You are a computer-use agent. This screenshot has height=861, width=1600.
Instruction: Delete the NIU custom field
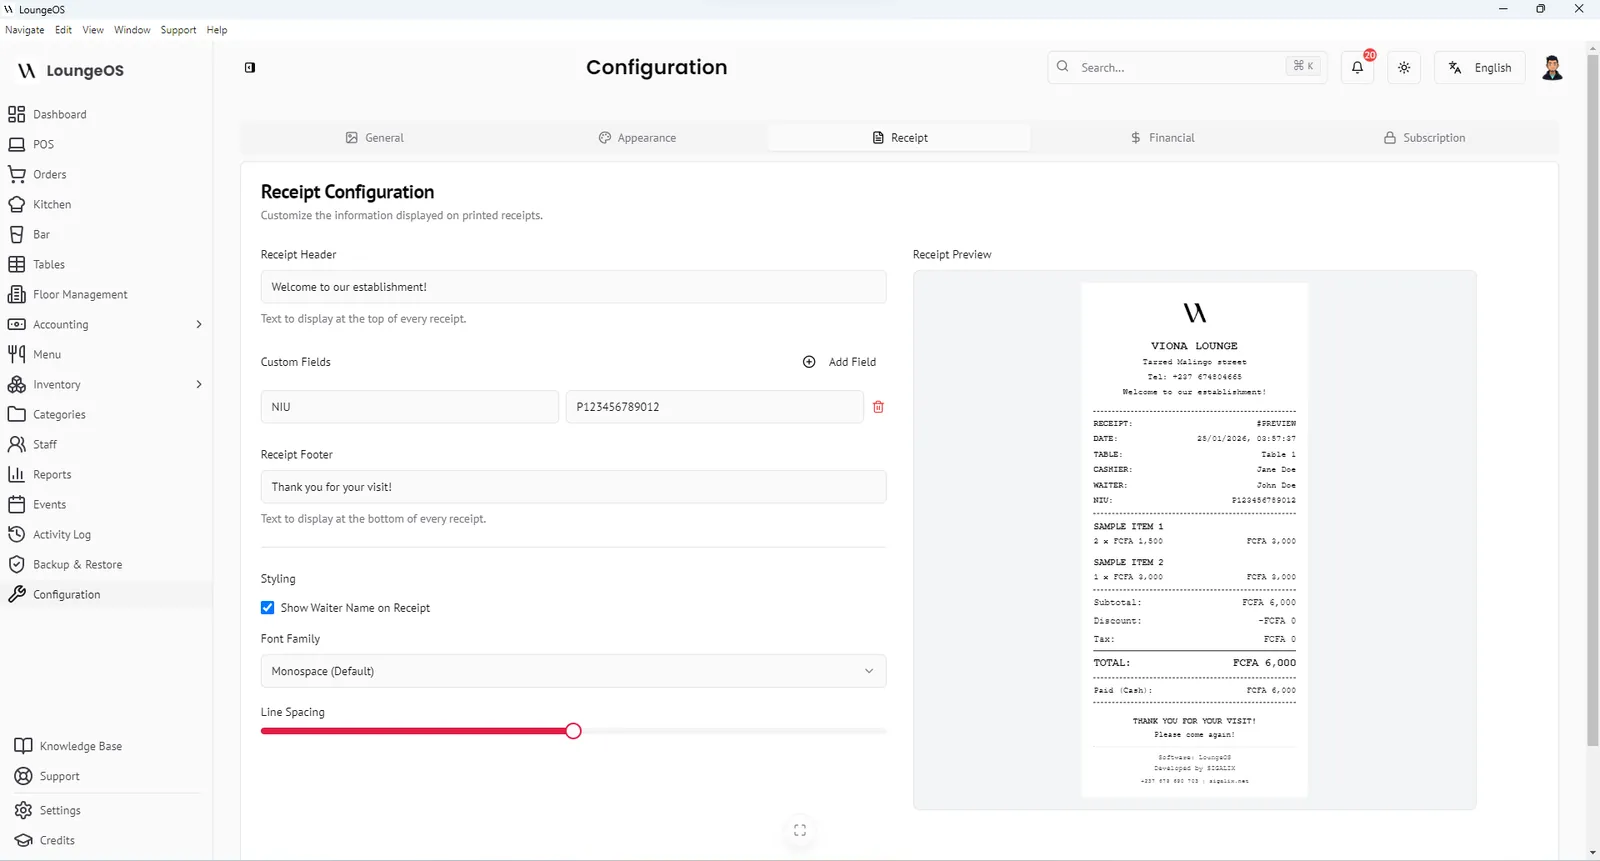(x=878, y=407)
